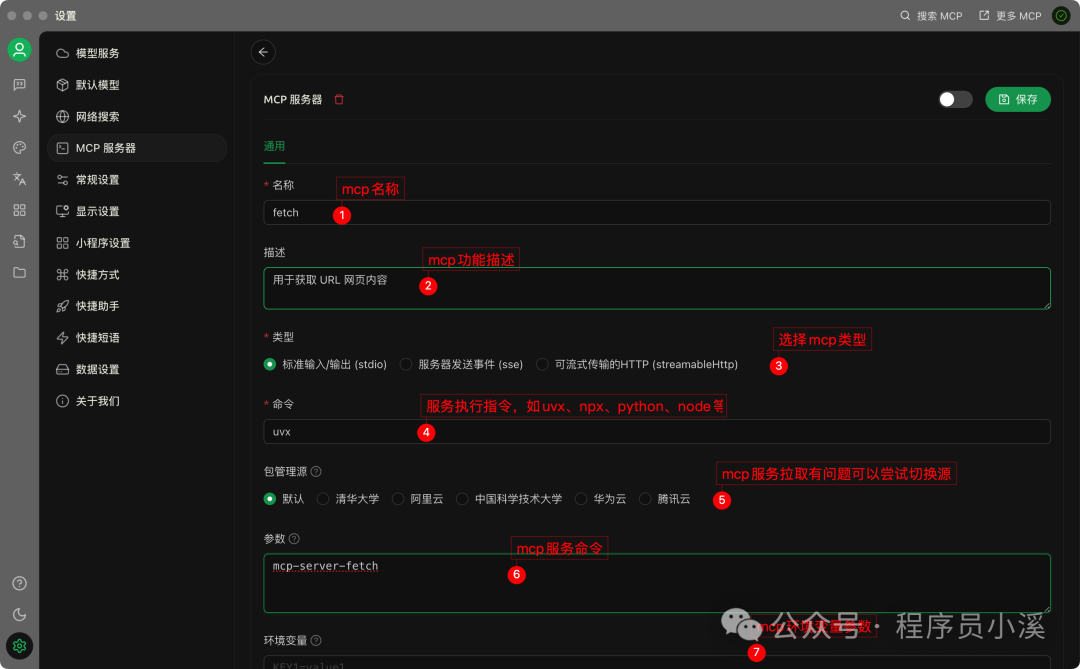1080x669 pixels.
Task: Open the chat assistant sidebar icon
Action: point(19,84)
